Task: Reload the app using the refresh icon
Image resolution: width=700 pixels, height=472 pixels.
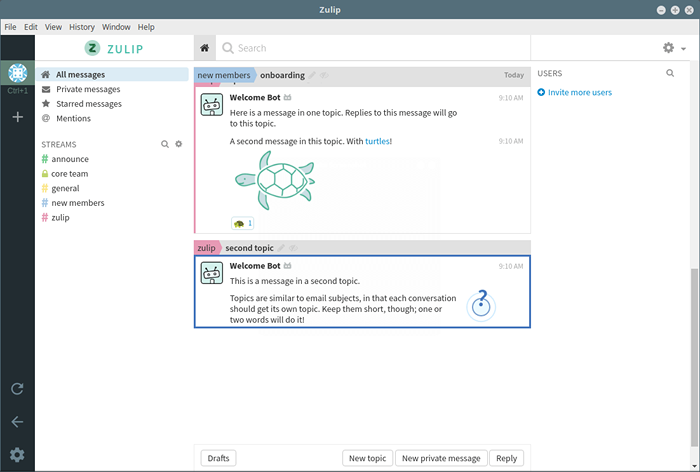Action: pyautogui.click(x=17, y=388)
